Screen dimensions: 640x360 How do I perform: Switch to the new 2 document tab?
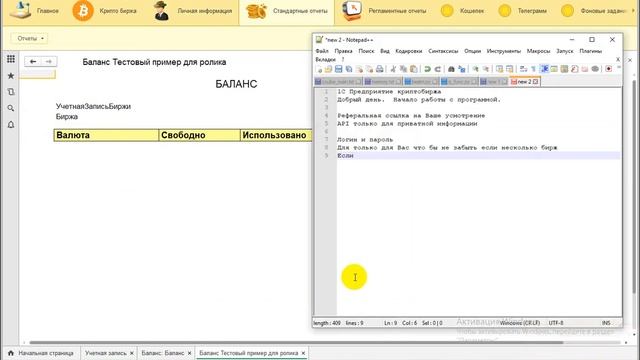coord(524,82)
